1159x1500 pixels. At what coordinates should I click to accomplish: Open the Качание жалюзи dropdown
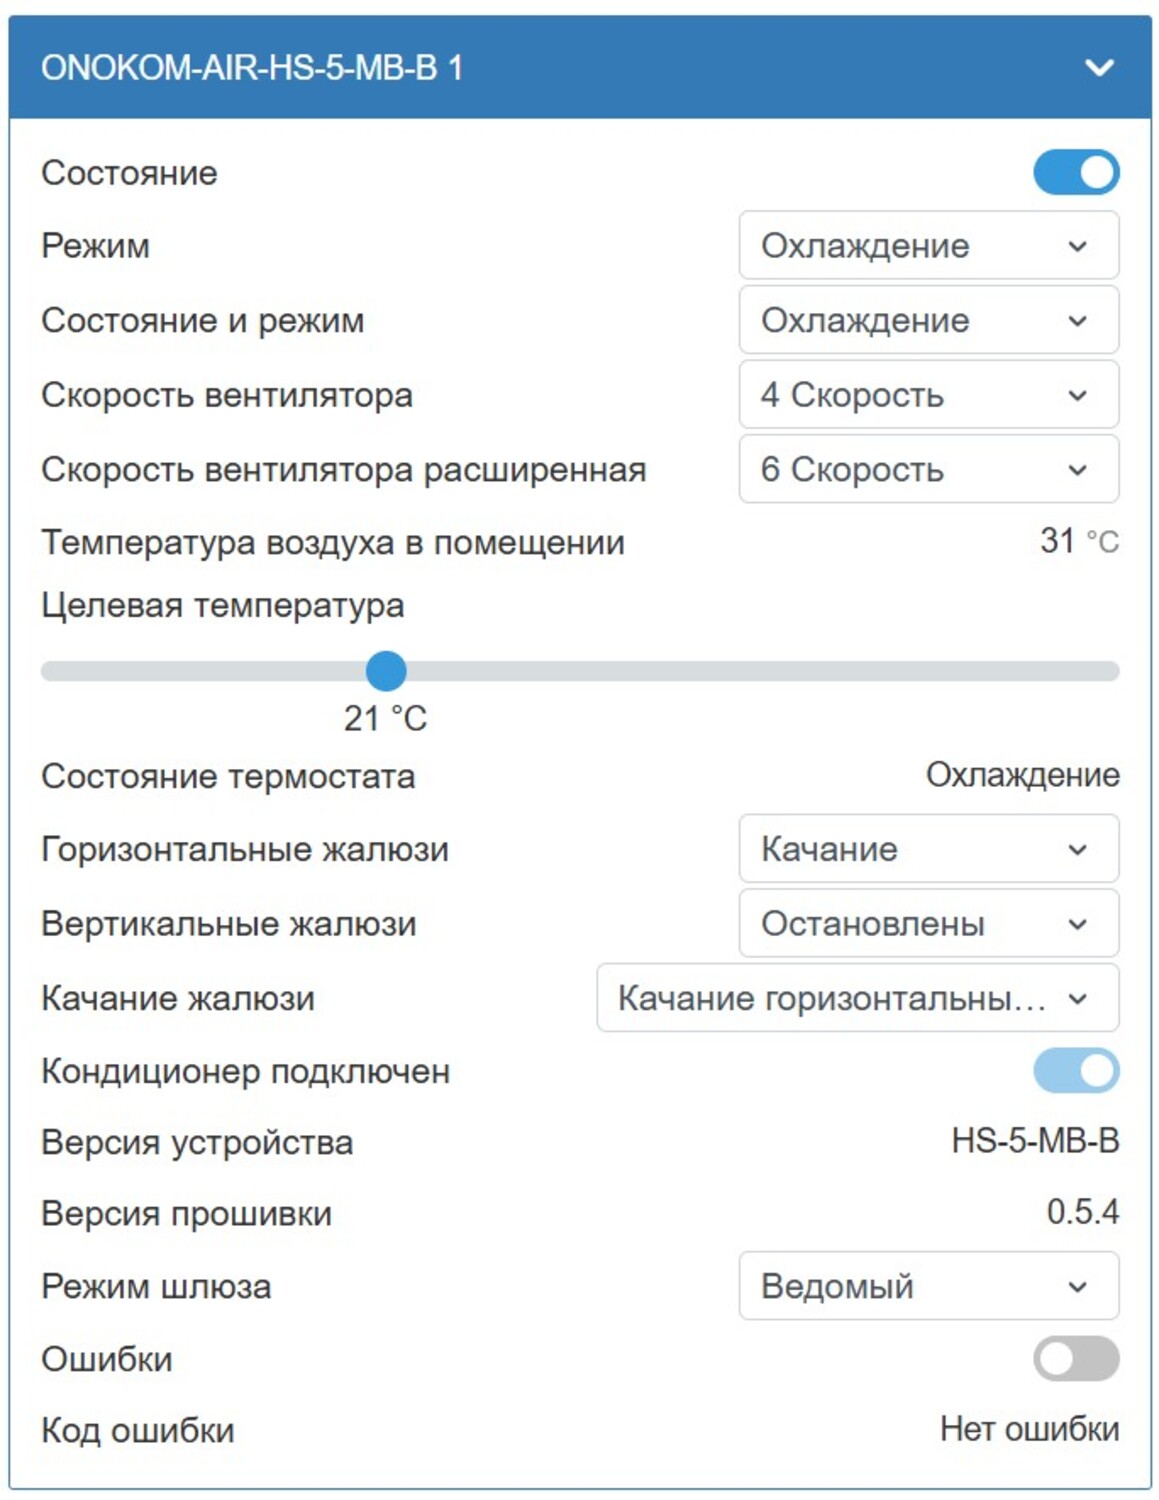tap(858, 998)
